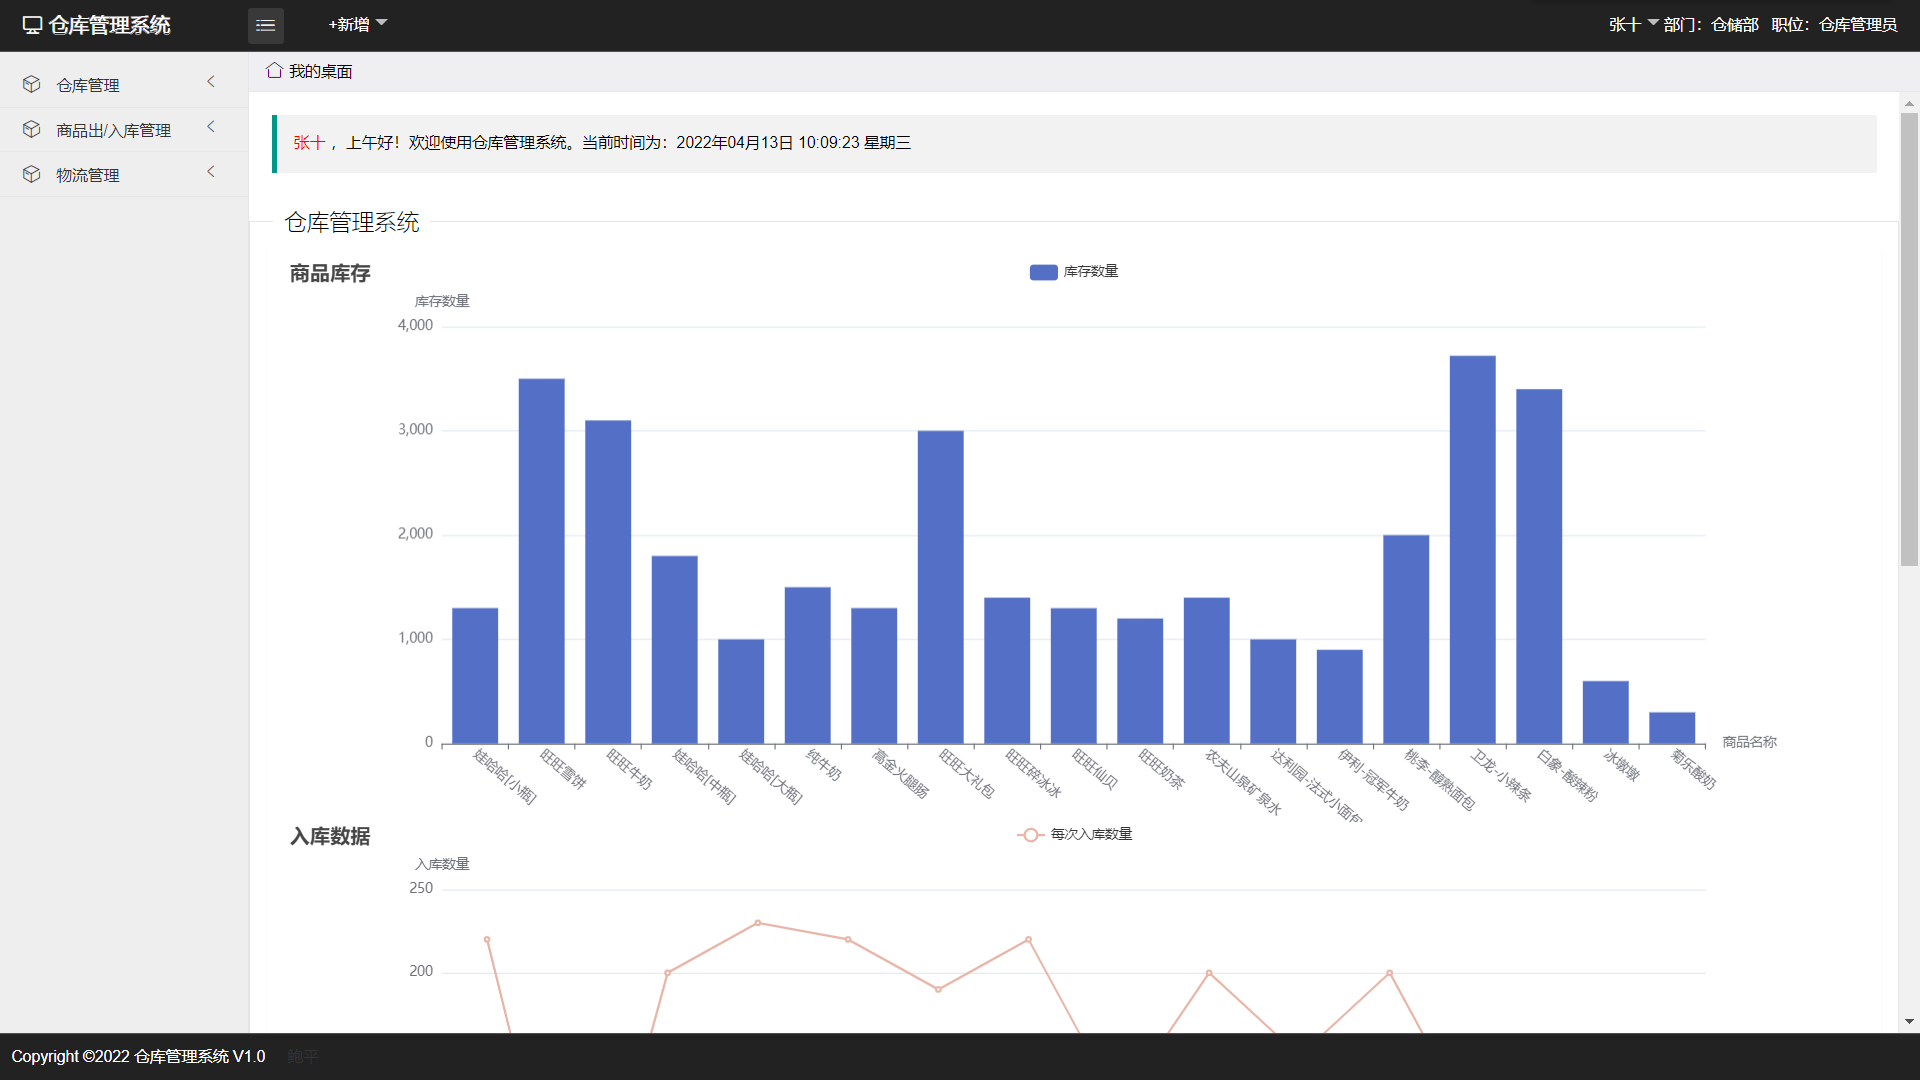Click the 旺旺牛奶 inventory bar
1920x1080 pixels.
[608, 582]
